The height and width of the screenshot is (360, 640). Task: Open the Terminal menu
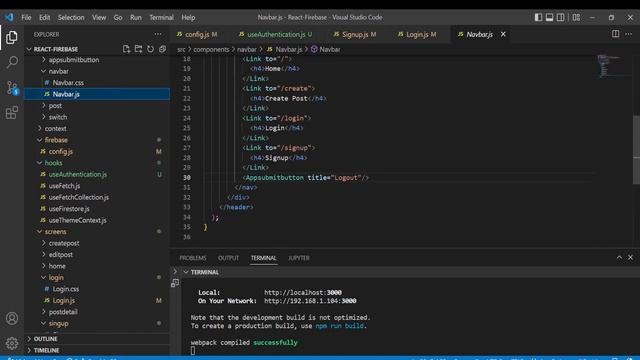[x=161, y=18]
